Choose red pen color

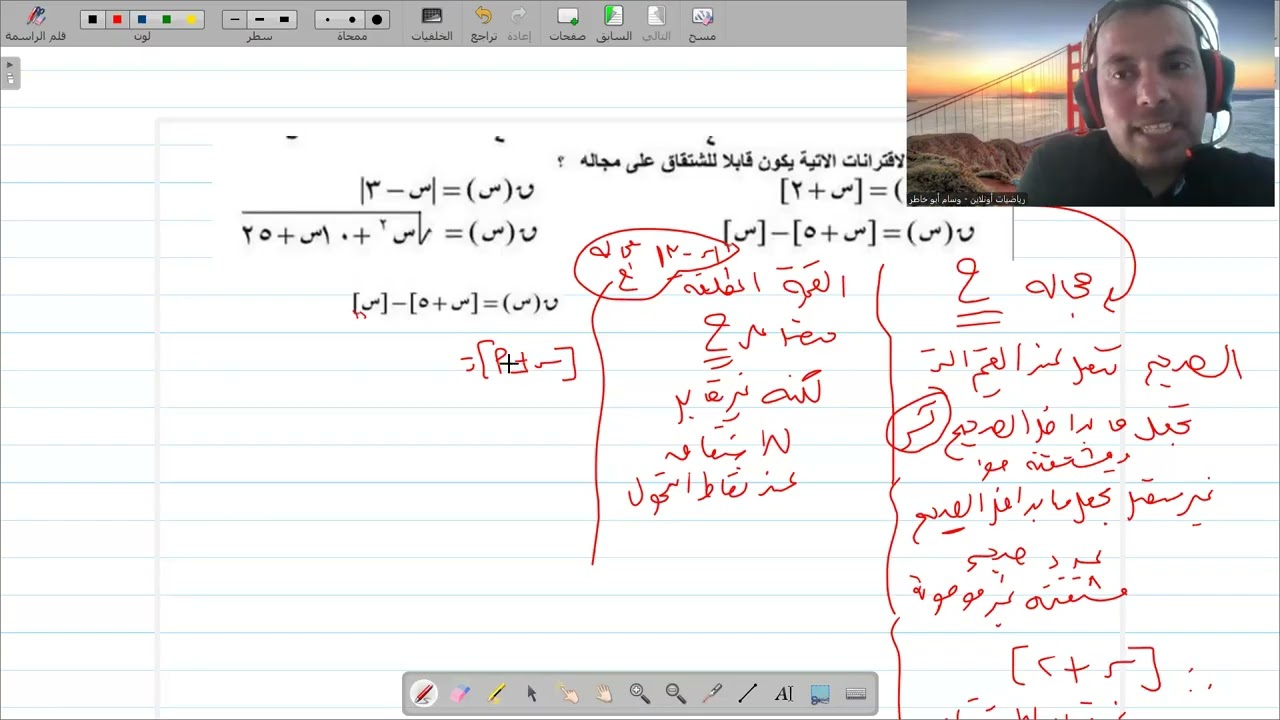tap(117, 19)
